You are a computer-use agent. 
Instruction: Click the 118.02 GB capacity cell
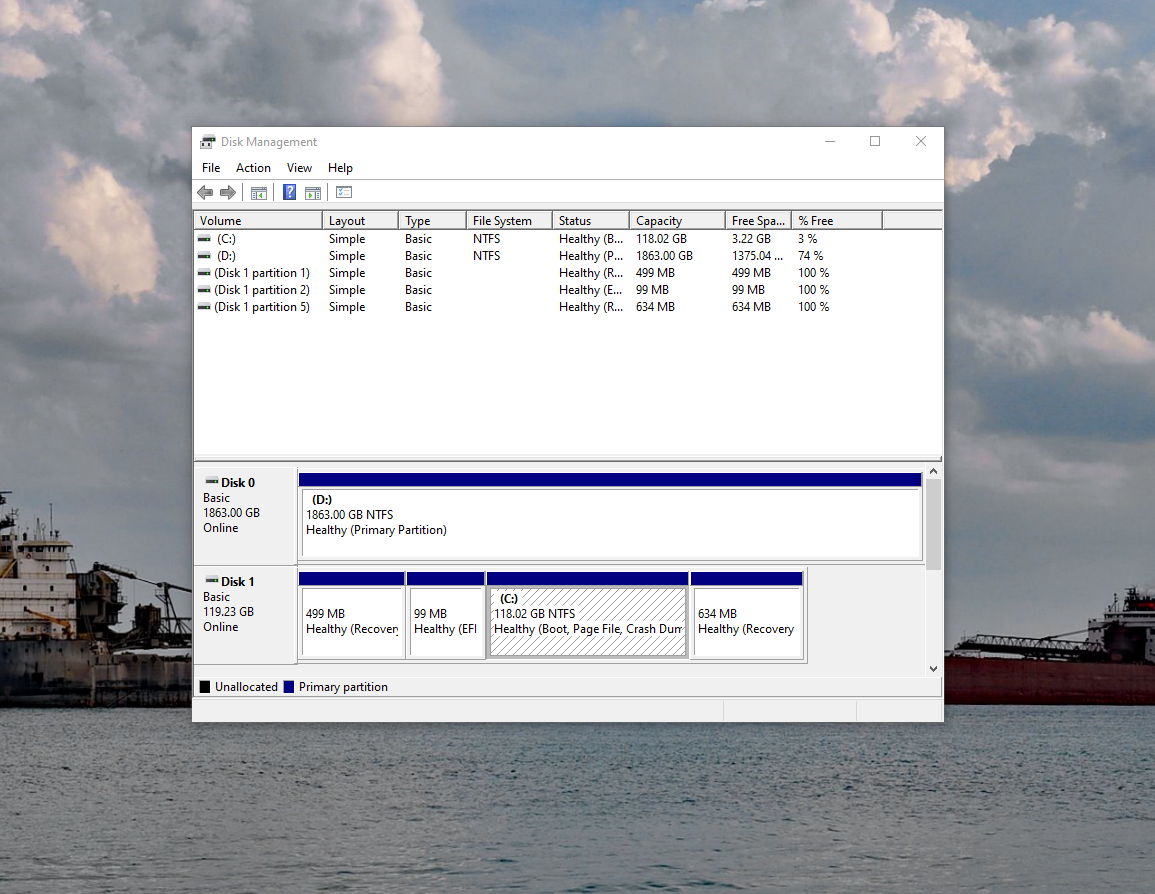pyautogui.click(x=661, y=239)
